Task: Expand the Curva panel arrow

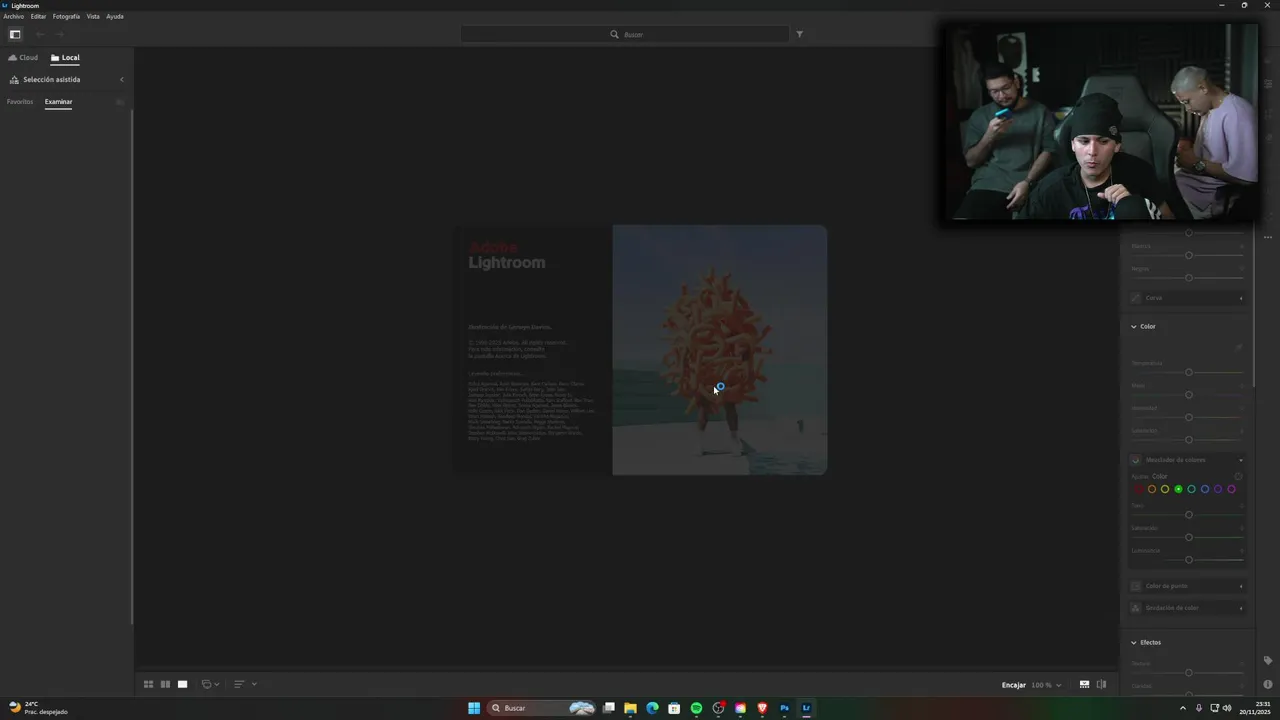Action: (x=1241, y=298)
